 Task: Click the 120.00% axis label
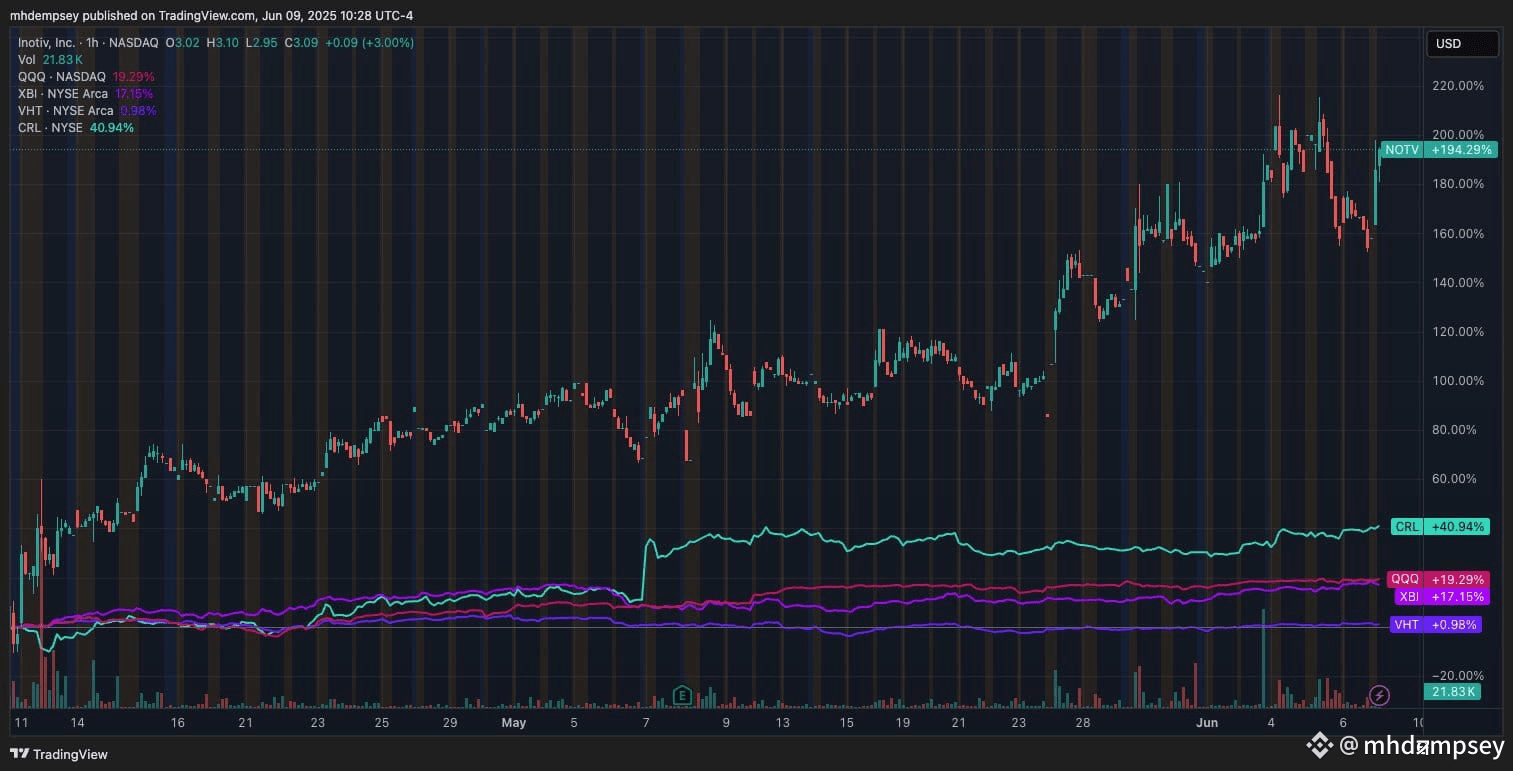[1459, 332]
